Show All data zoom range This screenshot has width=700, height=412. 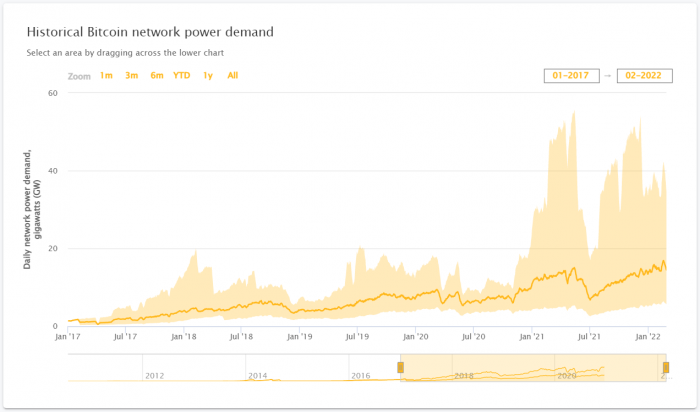click(x=232, y=76)
